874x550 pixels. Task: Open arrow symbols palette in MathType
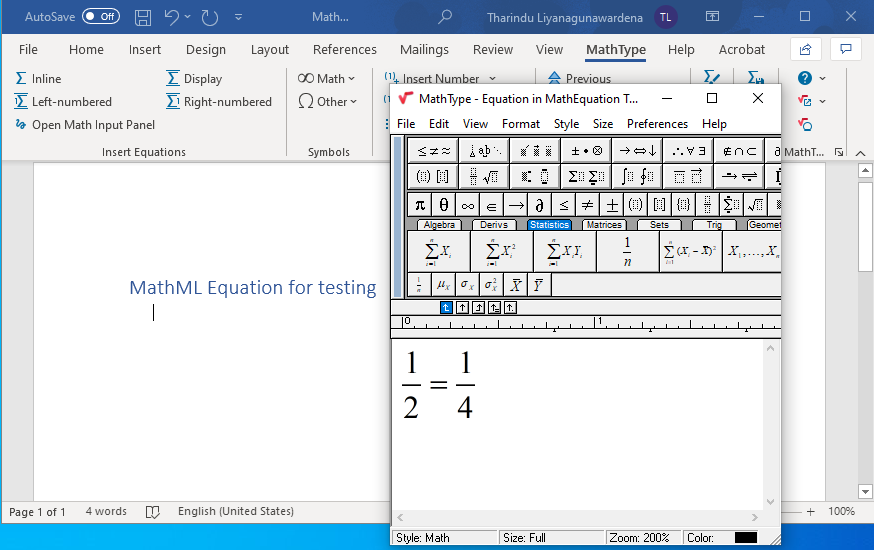637,150
